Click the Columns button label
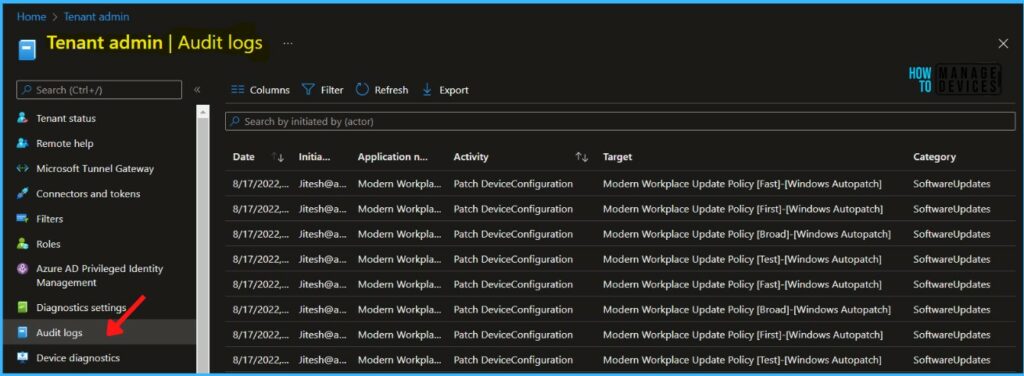1024x376 pixels. pyautogui.click(x=270, y=90)
